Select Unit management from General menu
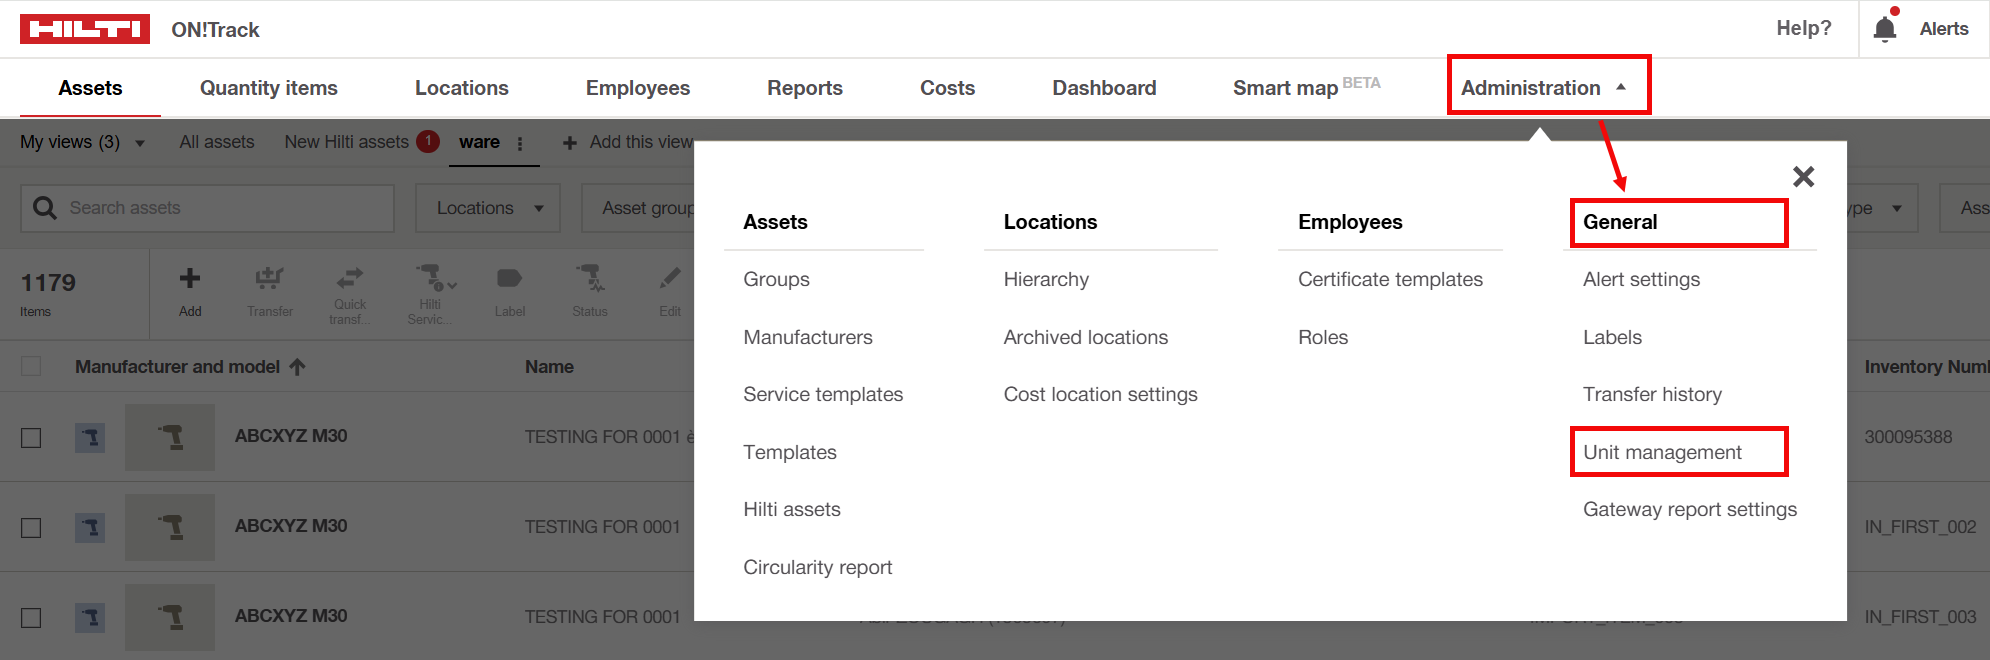The image size is (1990, 660). tap(1662, 452)
